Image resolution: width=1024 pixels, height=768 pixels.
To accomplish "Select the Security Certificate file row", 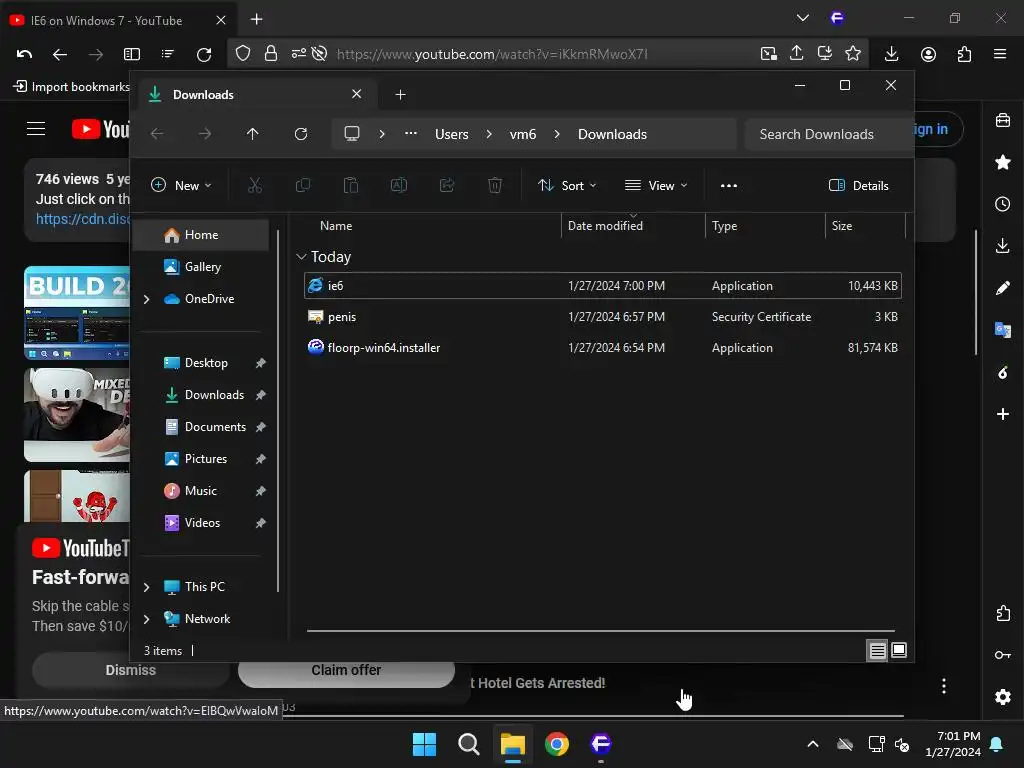I will pyautogui.click(x=602, y=317).
